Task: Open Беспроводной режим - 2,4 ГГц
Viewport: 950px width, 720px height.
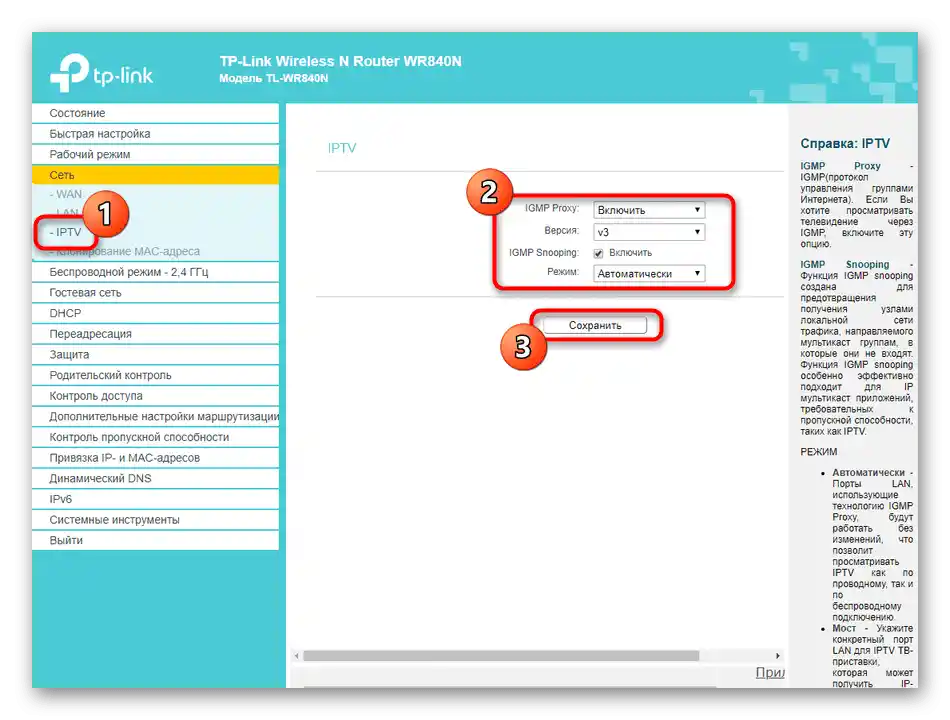Action: tap(155, 272)
